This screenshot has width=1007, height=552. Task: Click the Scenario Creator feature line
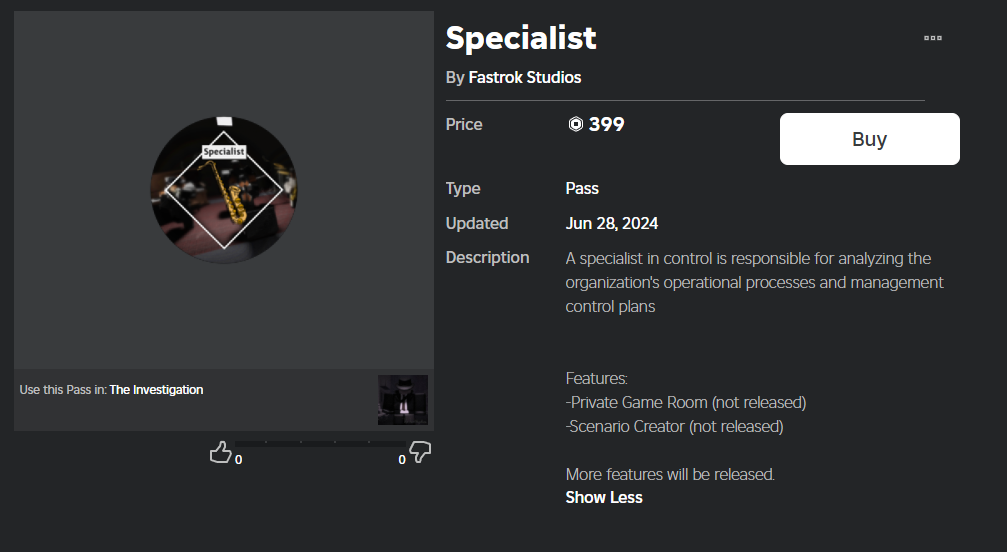point(674,426)
